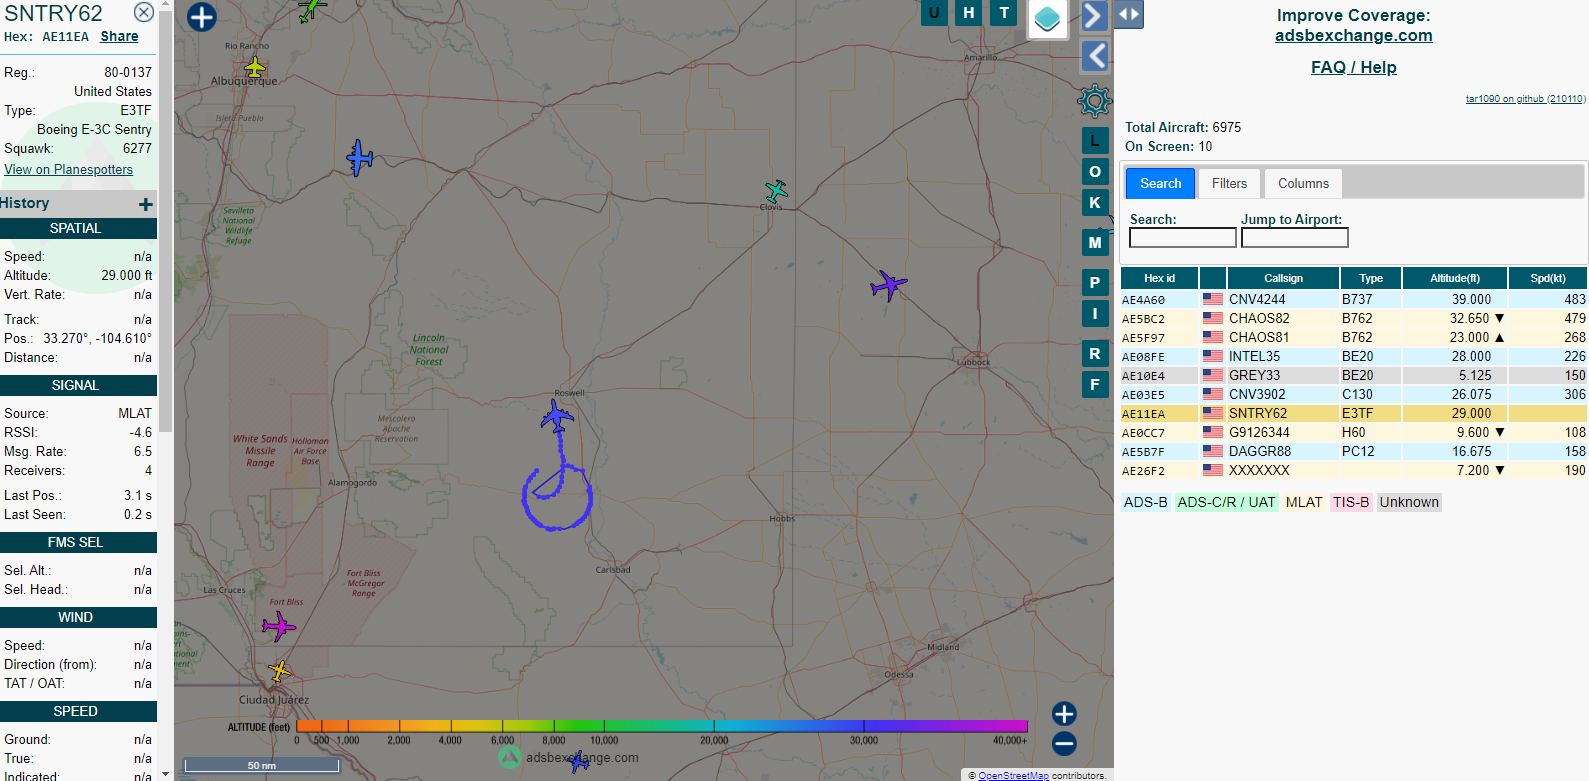
Task: Select the CHAOS82 row in aircraft table
Action: (1353, 318)
